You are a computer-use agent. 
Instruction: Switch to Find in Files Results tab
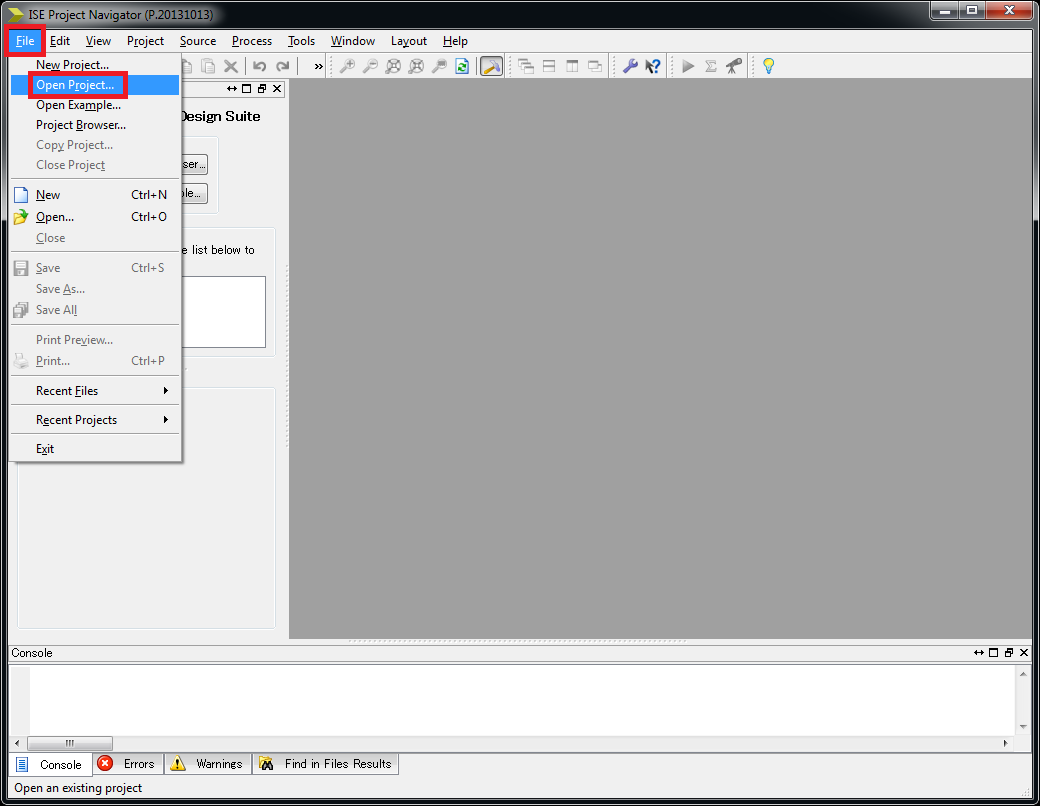[326, 764]
